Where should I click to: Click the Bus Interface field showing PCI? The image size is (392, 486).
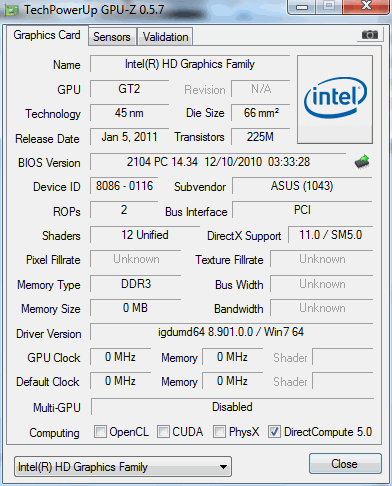(x=302, y=210)
